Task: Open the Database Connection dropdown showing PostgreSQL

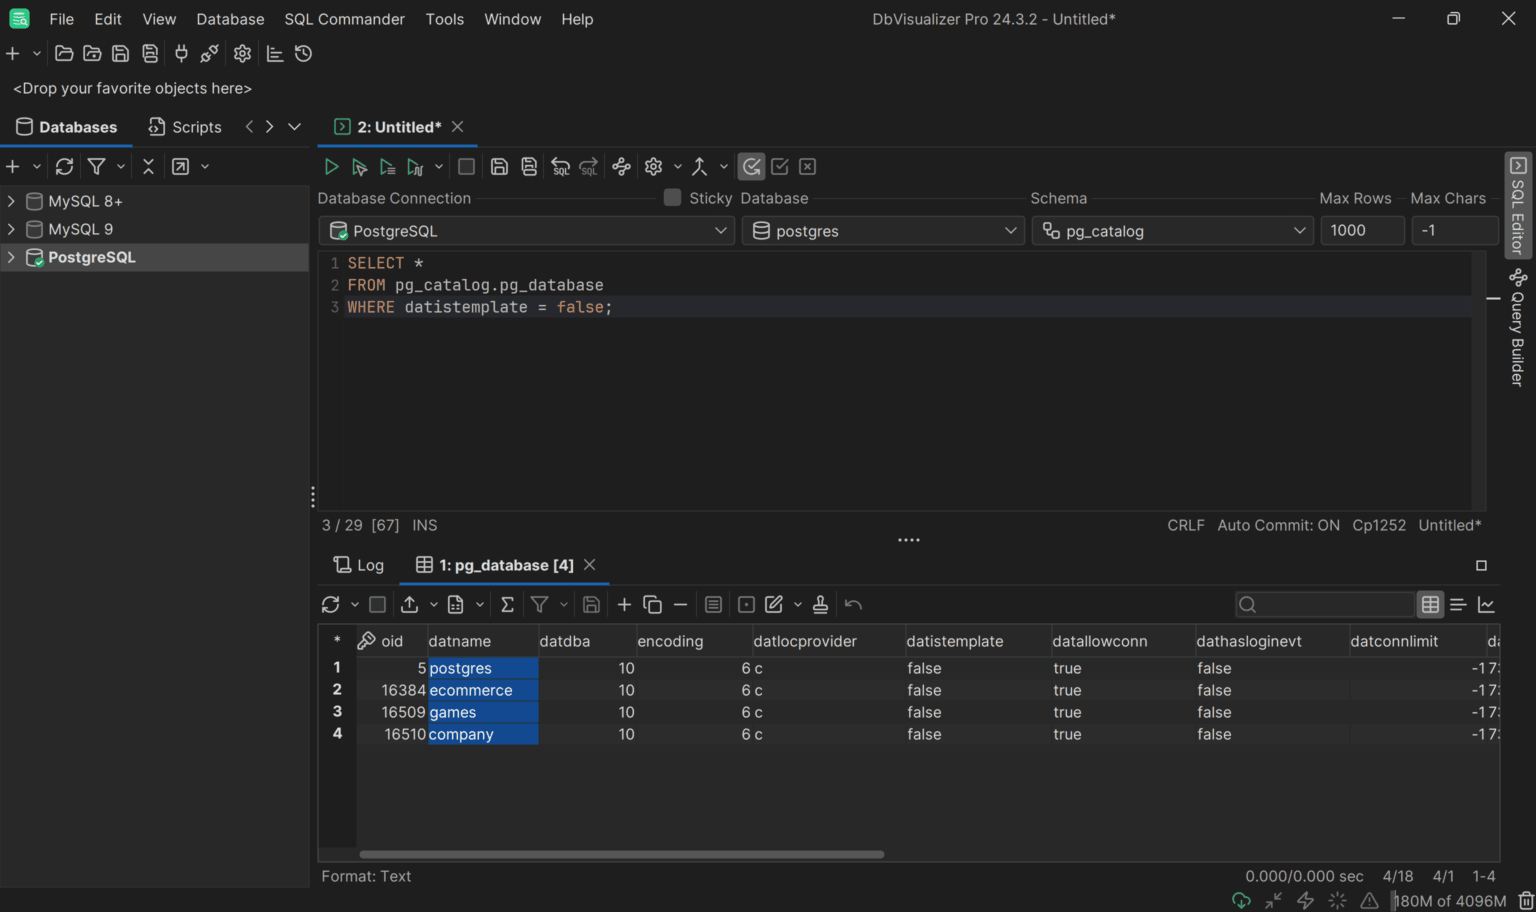Action: point(527,231)
